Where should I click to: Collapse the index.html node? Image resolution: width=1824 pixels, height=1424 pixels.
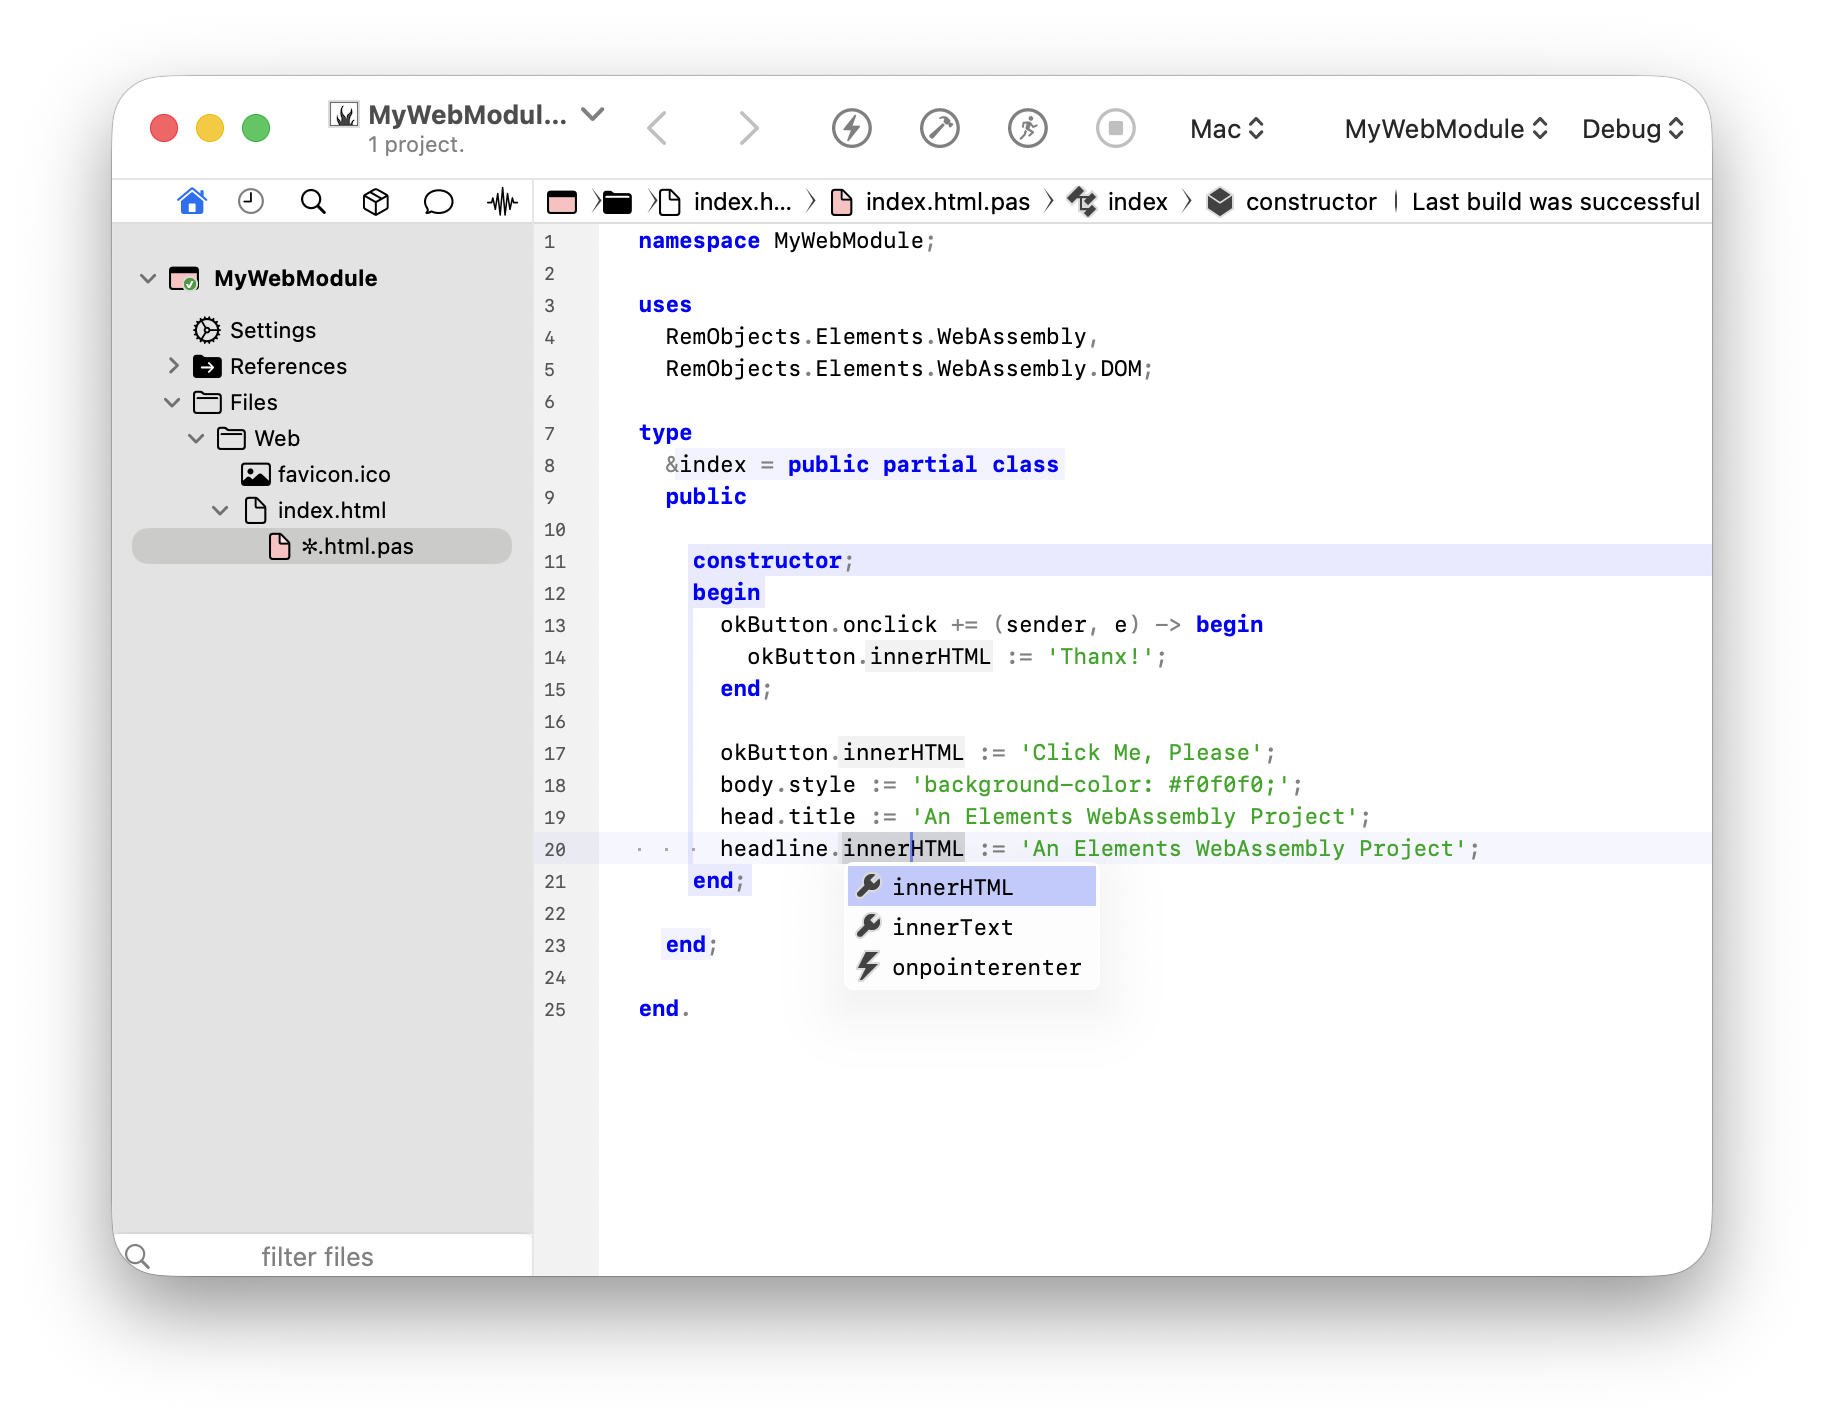point(220,510)
